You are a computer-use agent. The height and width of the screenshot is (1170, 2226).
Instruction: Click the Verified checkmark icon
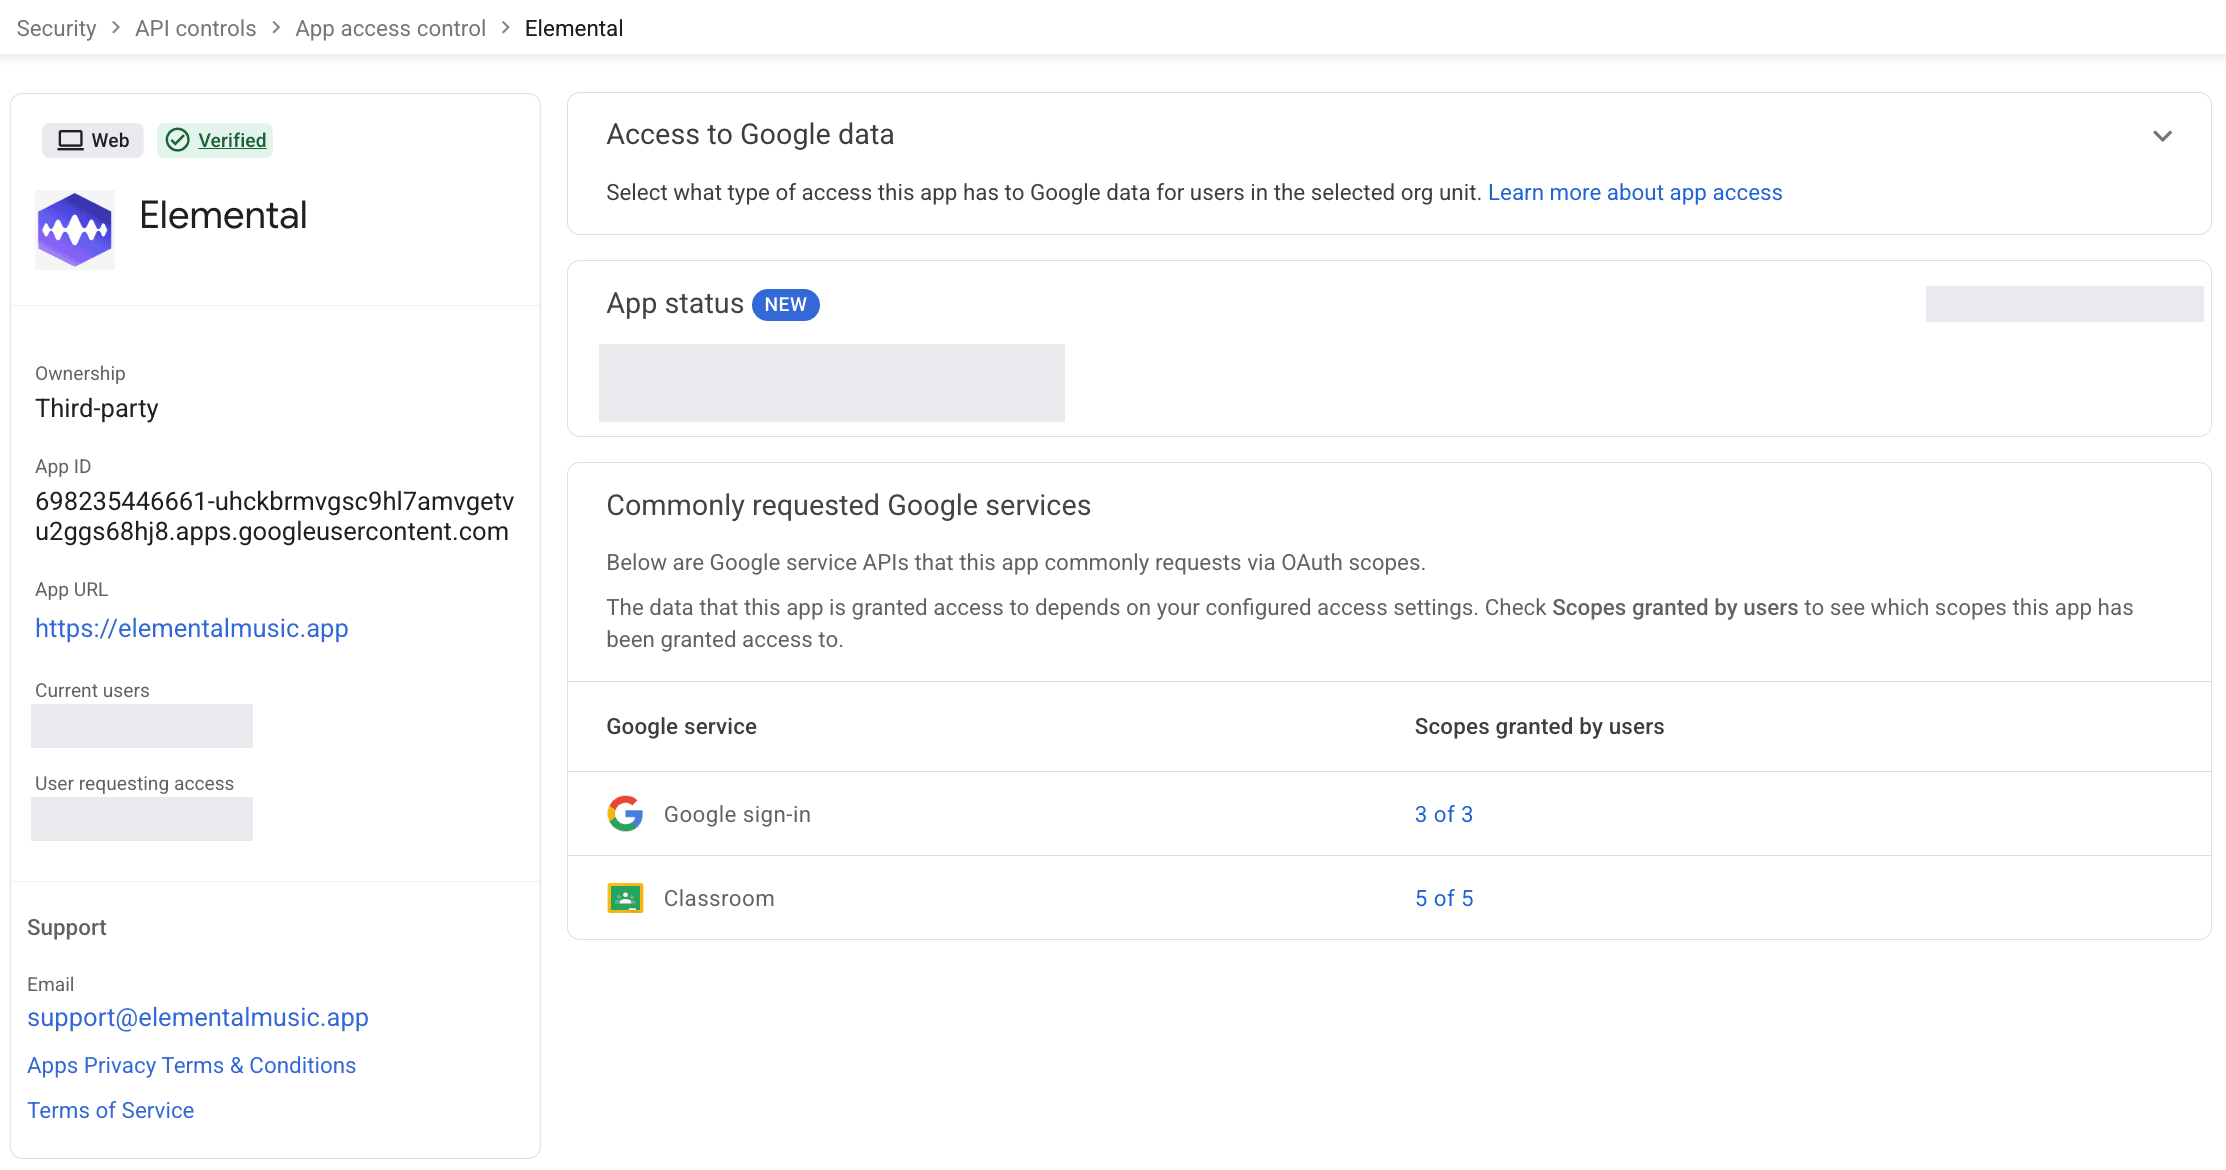[x=177, y=140]
